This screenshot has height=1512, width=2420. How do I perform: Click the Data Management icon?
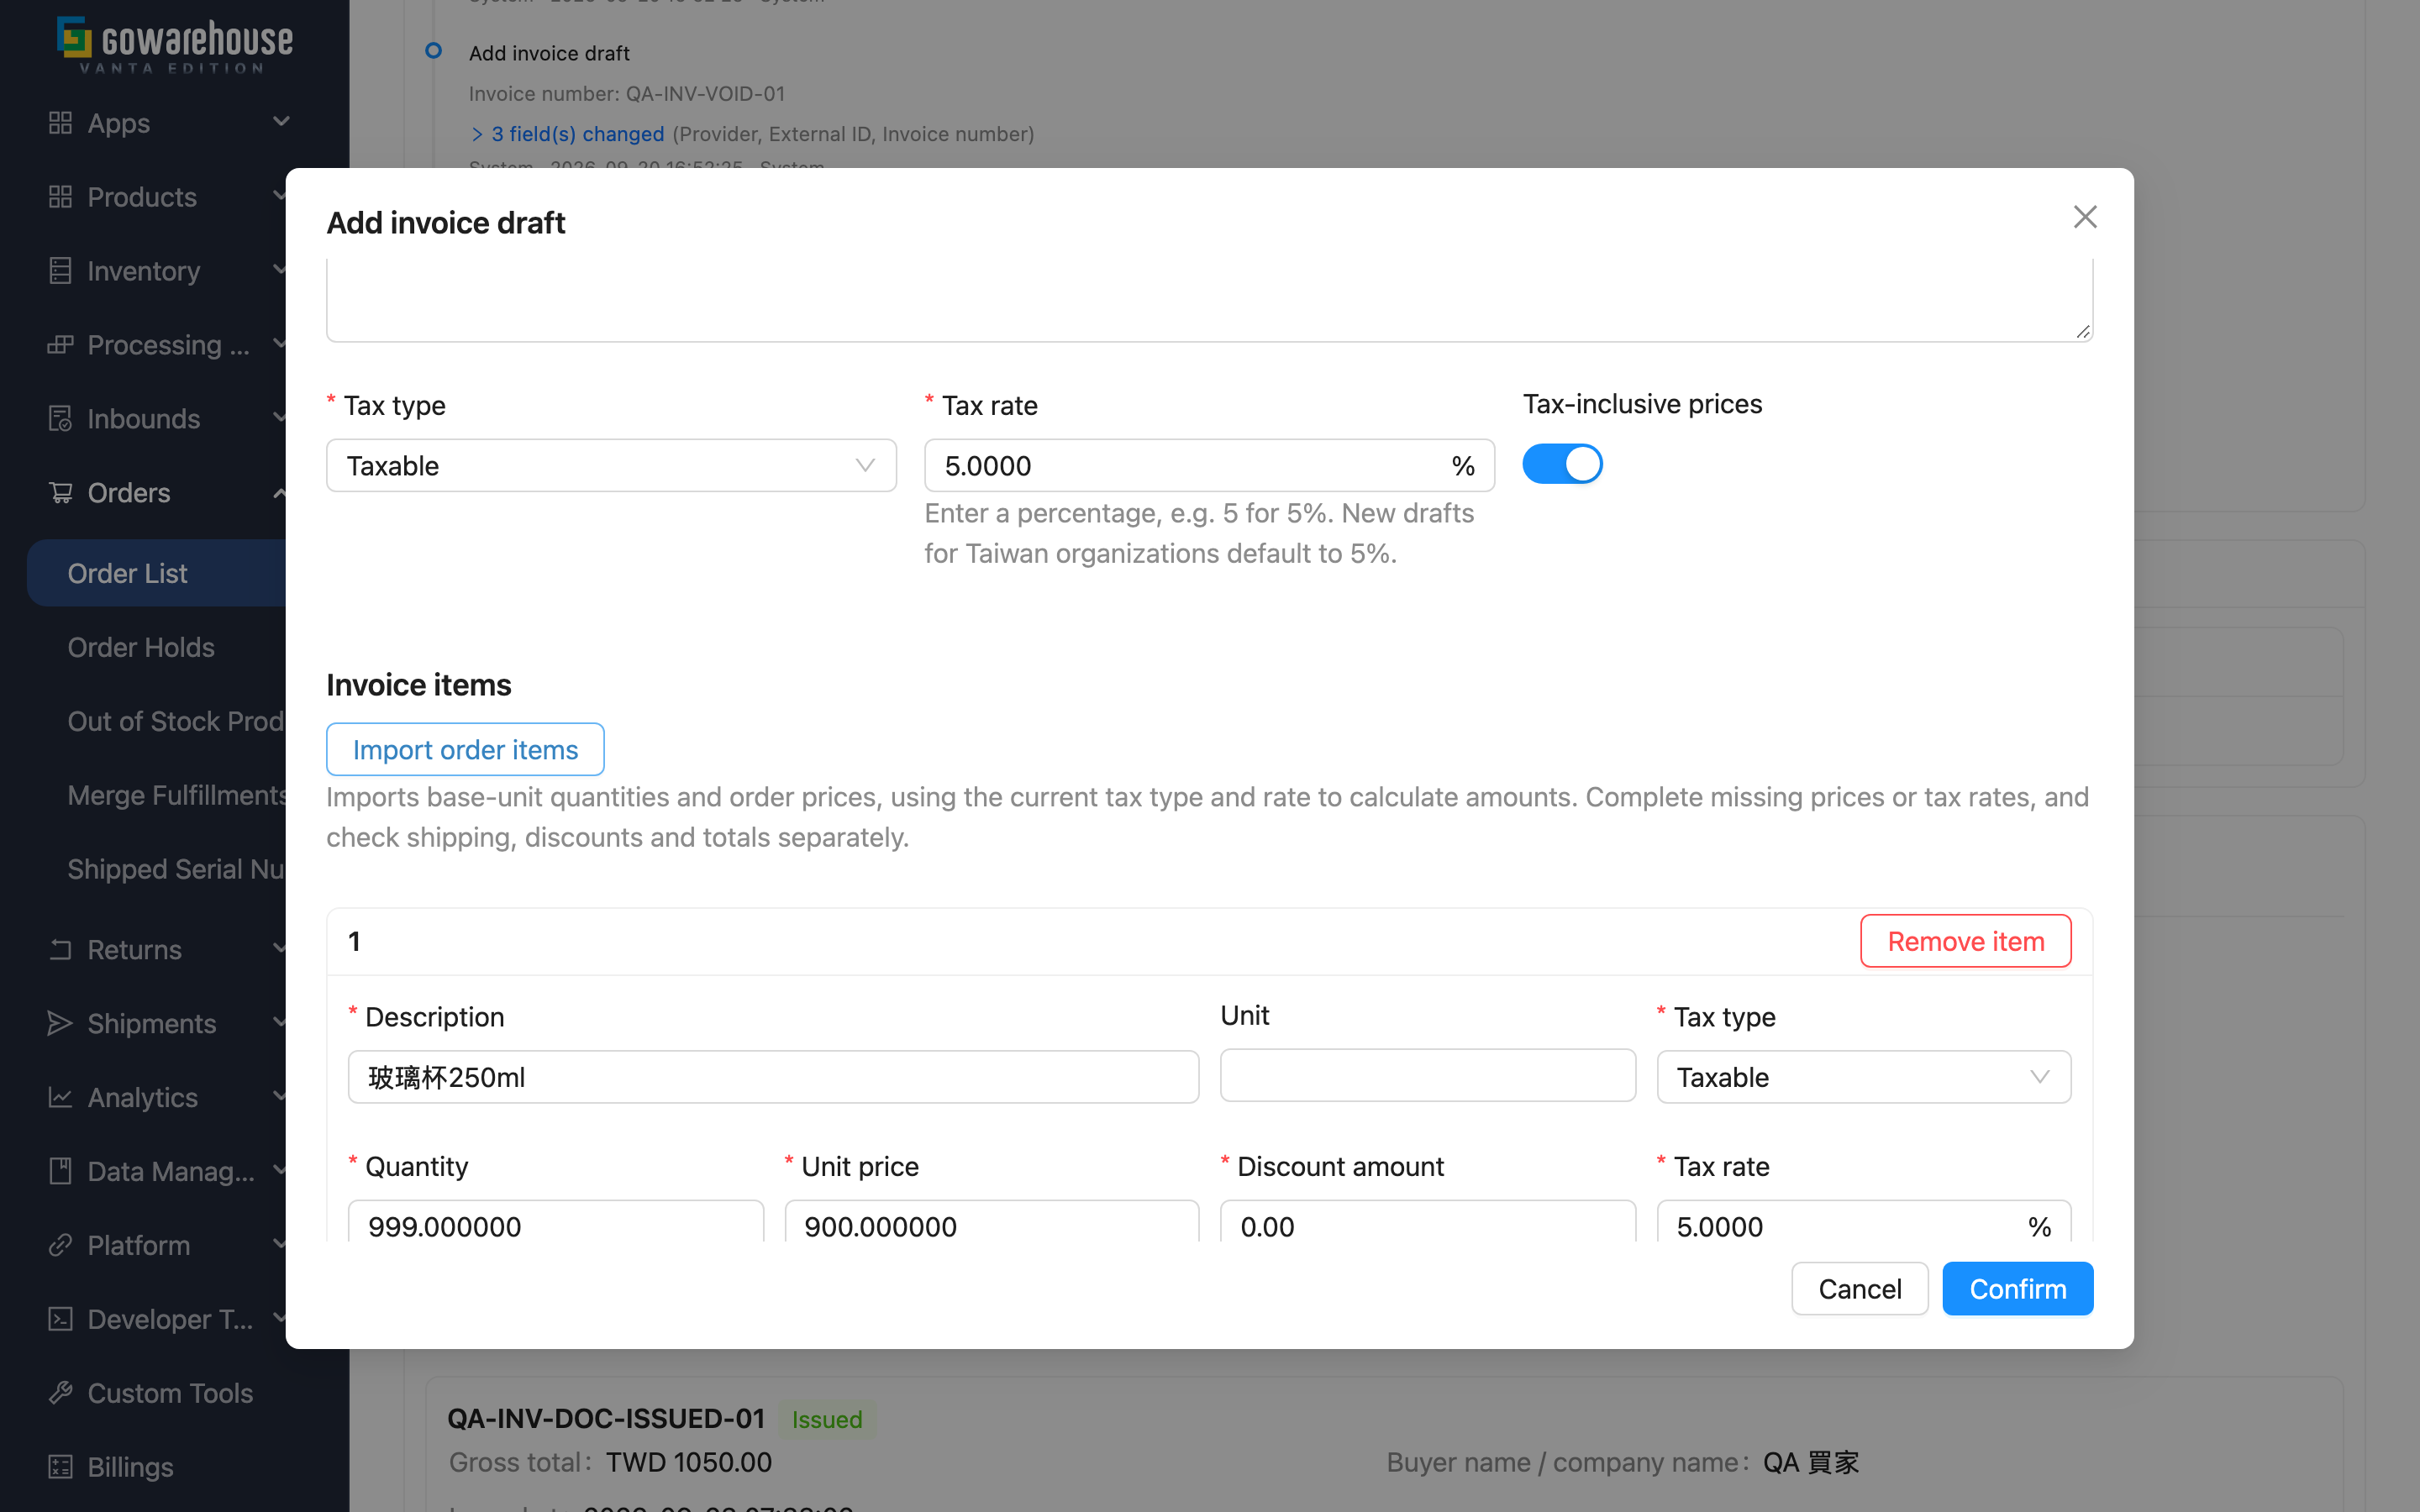coord(60,1171)
